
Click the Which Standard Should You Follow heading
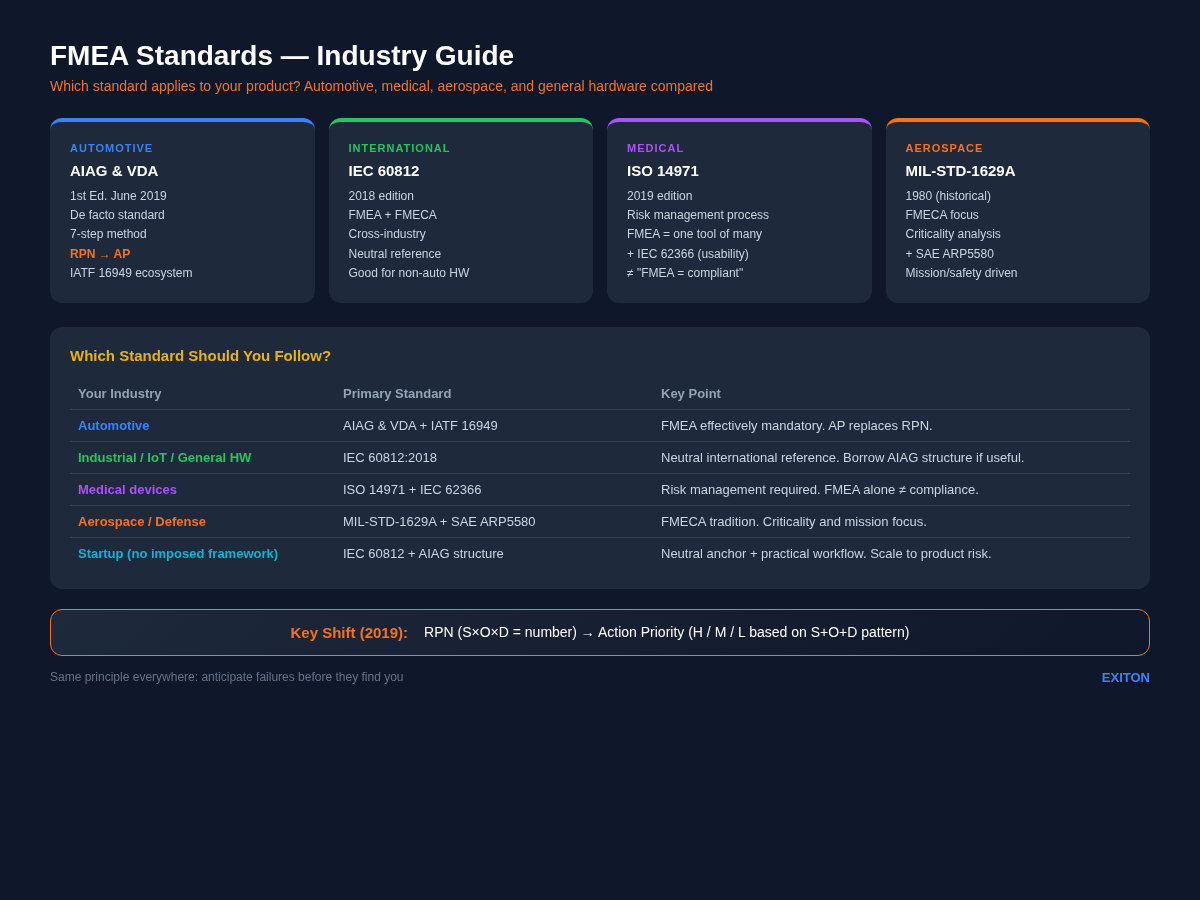coord(200,355)
